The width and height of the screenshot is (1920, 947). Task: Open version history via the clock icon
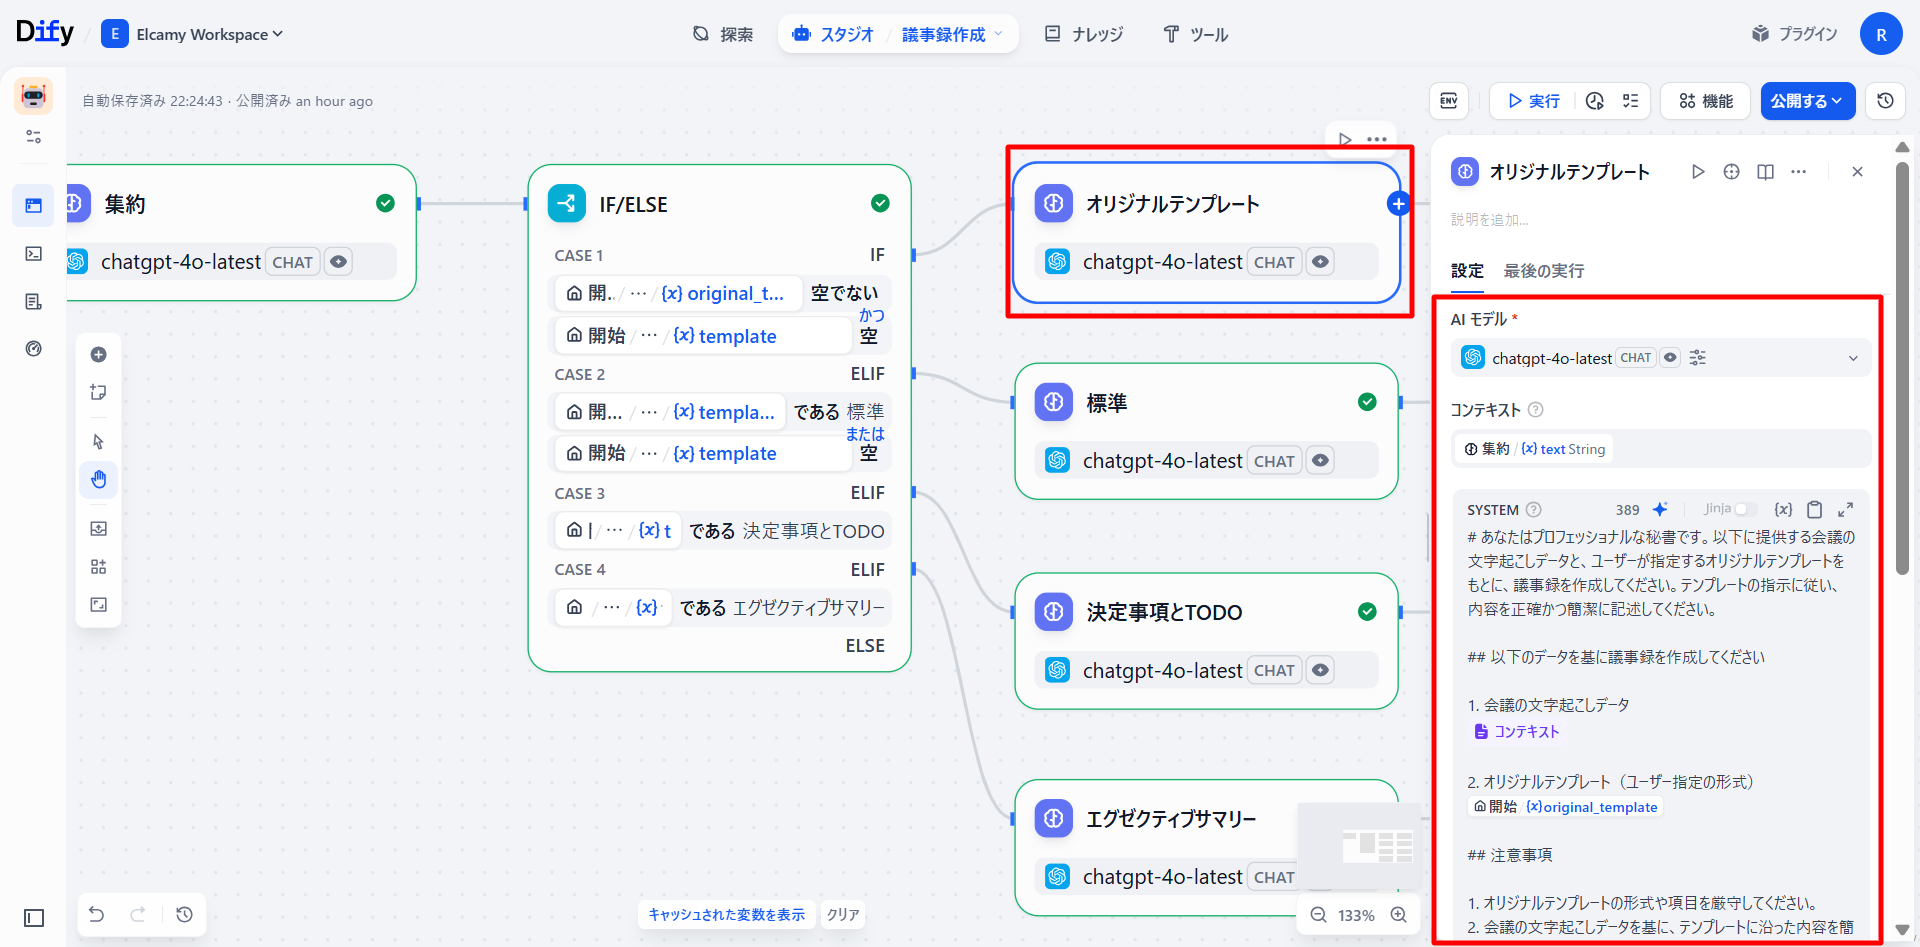[x=1885, y=100]
